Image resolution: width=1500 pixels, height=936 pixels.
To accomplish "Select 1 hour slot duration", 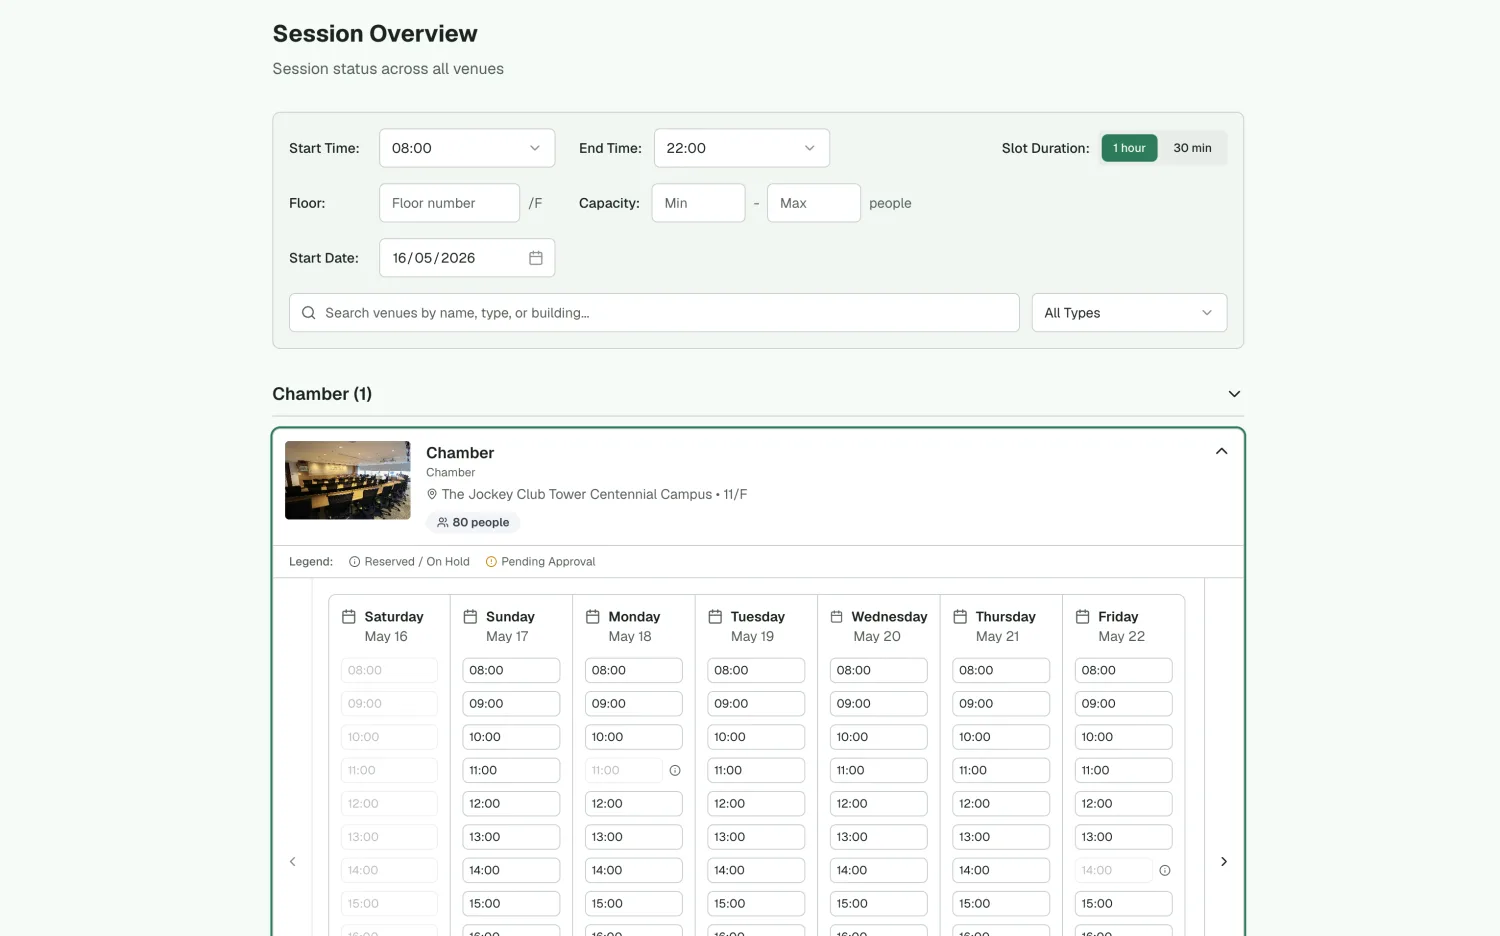I will (x=1129, y=148).
